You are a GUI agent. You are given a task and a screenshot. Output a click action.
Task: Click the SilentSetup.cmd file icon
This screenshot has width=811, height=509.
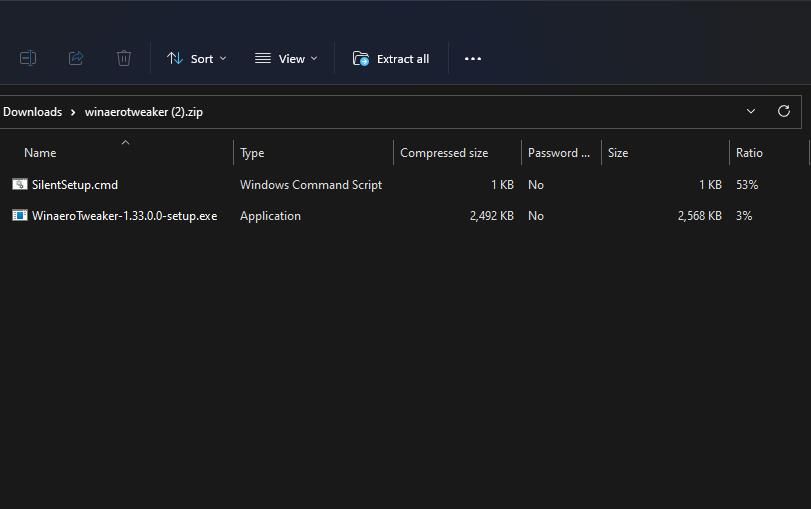[19, 185]
